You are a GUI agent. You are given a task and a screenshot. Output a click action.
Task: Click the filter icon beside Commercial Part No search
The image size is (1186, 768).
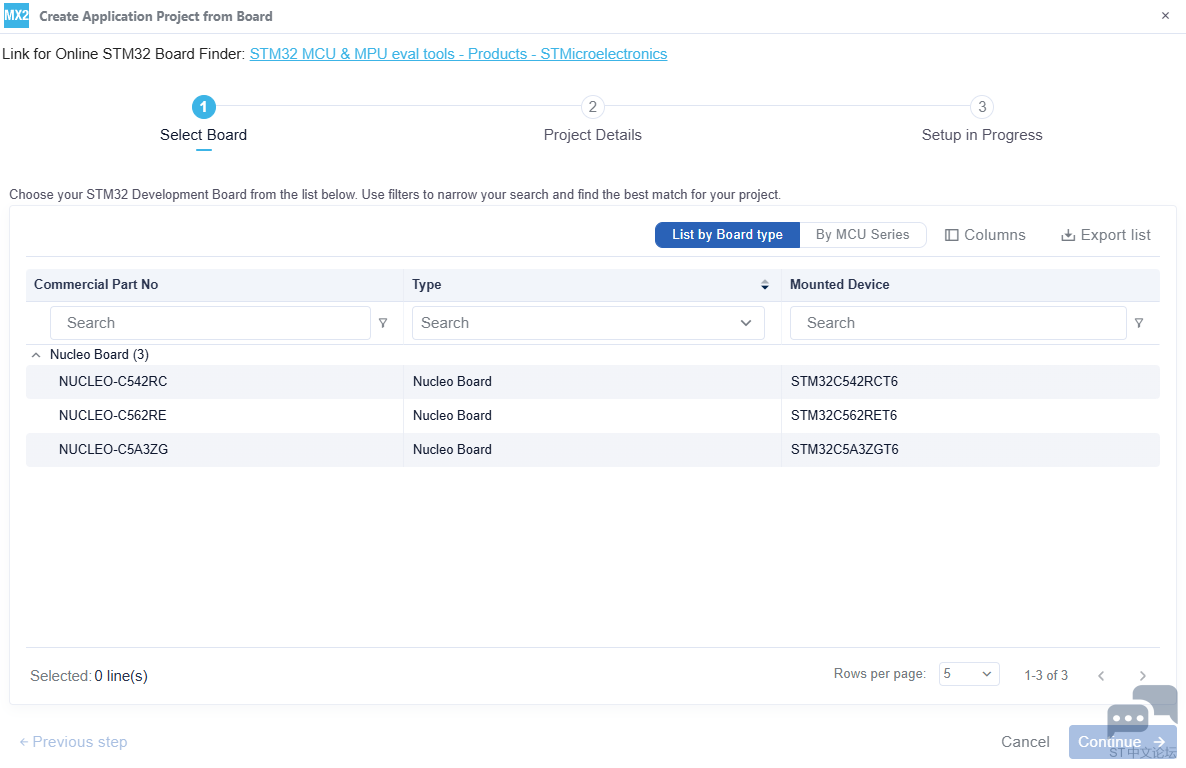click(x=383, y=323)
